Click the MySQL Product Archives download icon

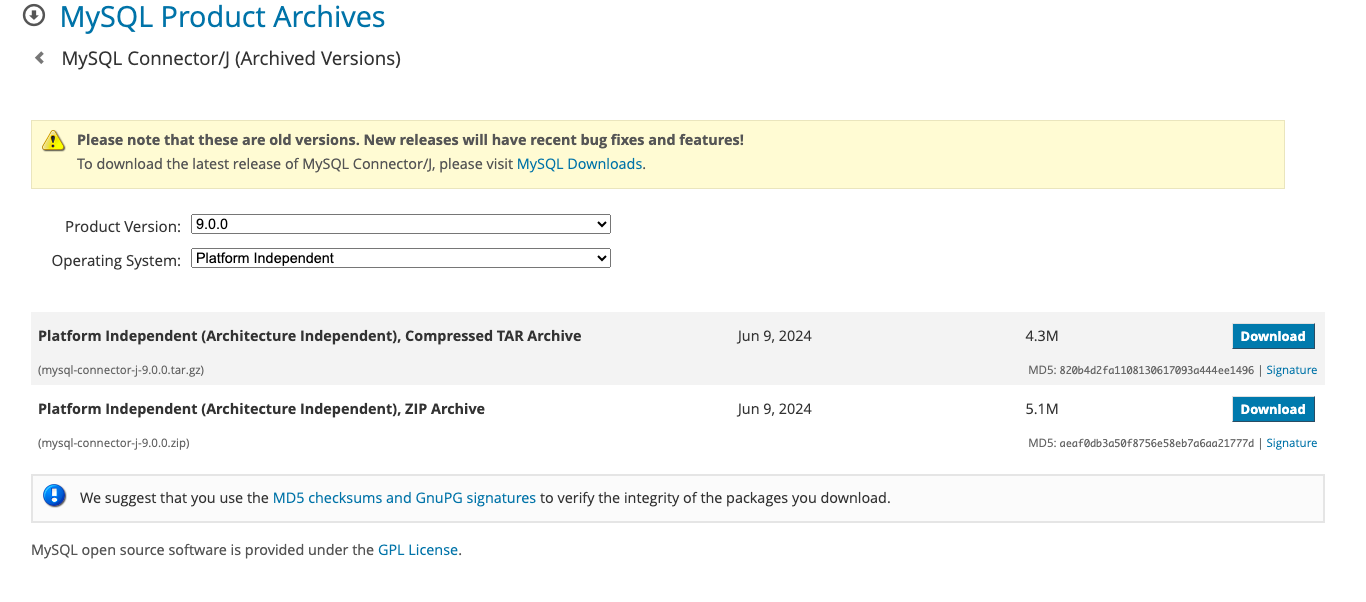point(34,16)
